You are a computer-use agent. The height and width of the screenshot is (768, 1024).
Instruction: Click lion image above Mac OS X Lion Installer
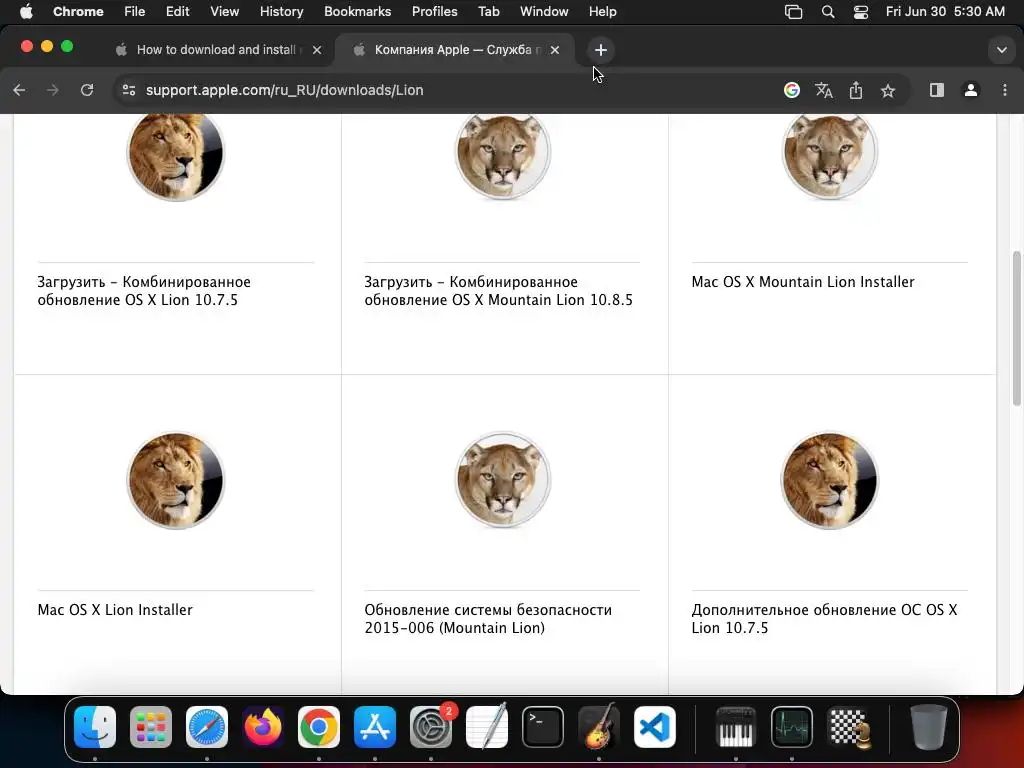(175, 481)
